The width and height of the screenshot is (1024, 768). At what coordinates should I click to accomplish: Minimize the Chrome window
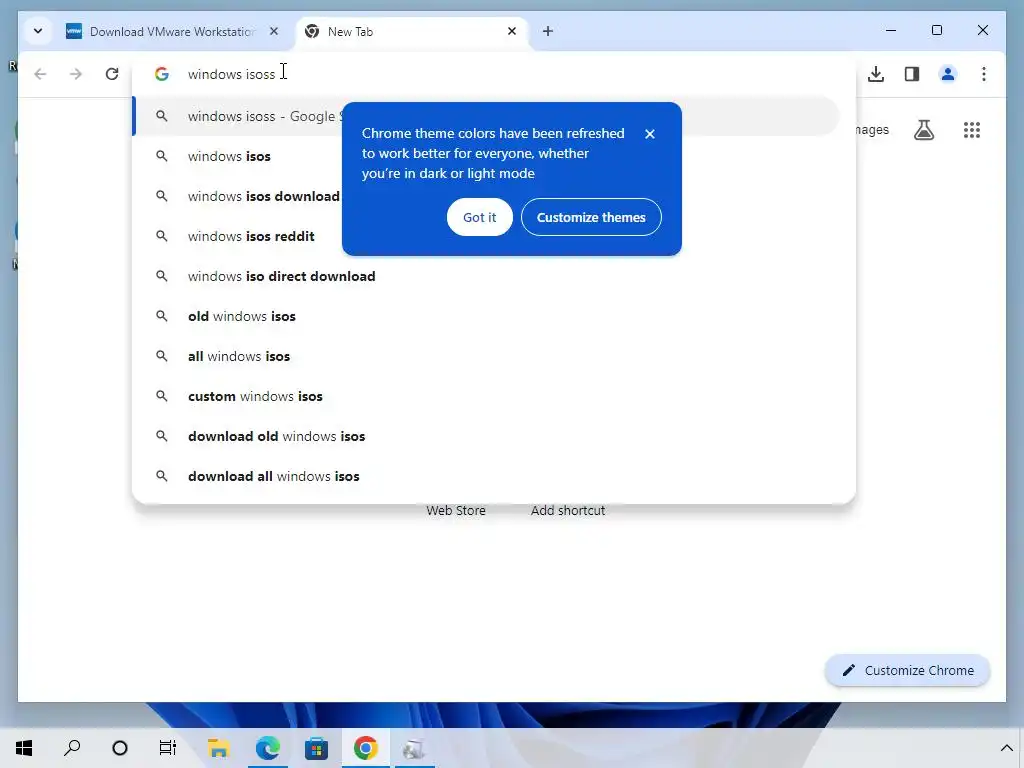tap(891, 30)
